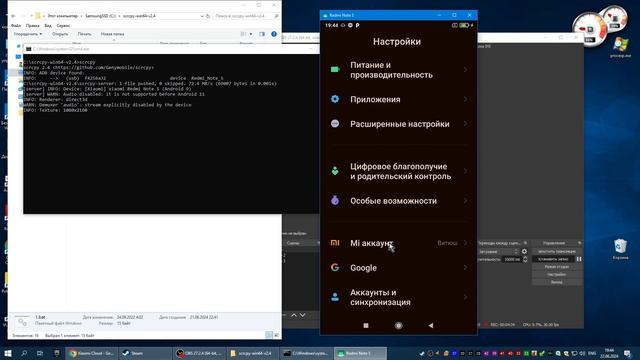This screenshot has height=360, width=640.
Task: Toggle the Explorer preview pane icon
Action: coord(262,34)
